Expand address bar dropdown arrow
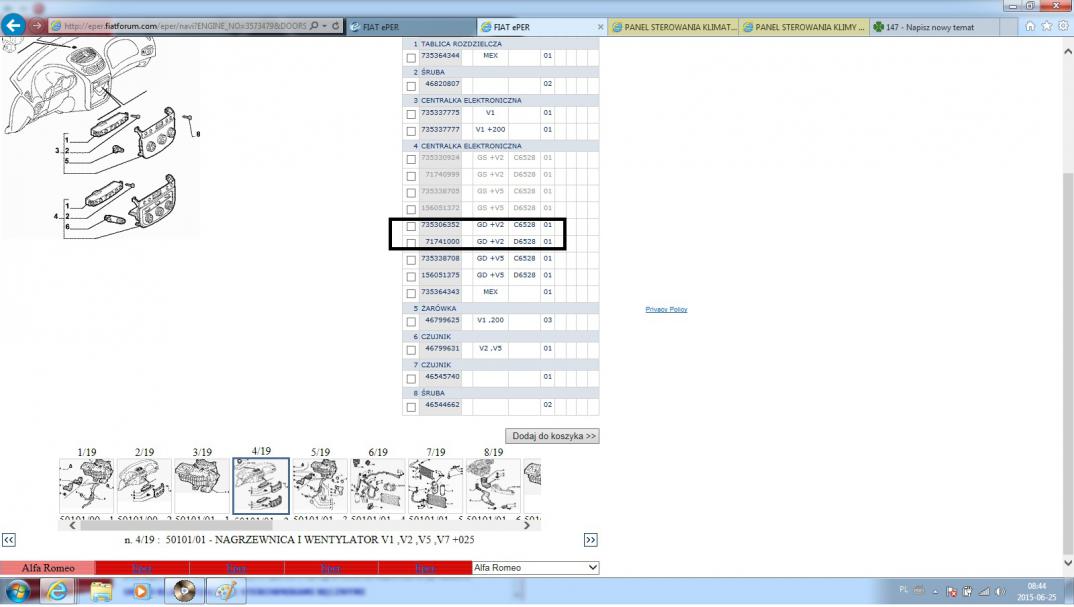 point(324,26)
